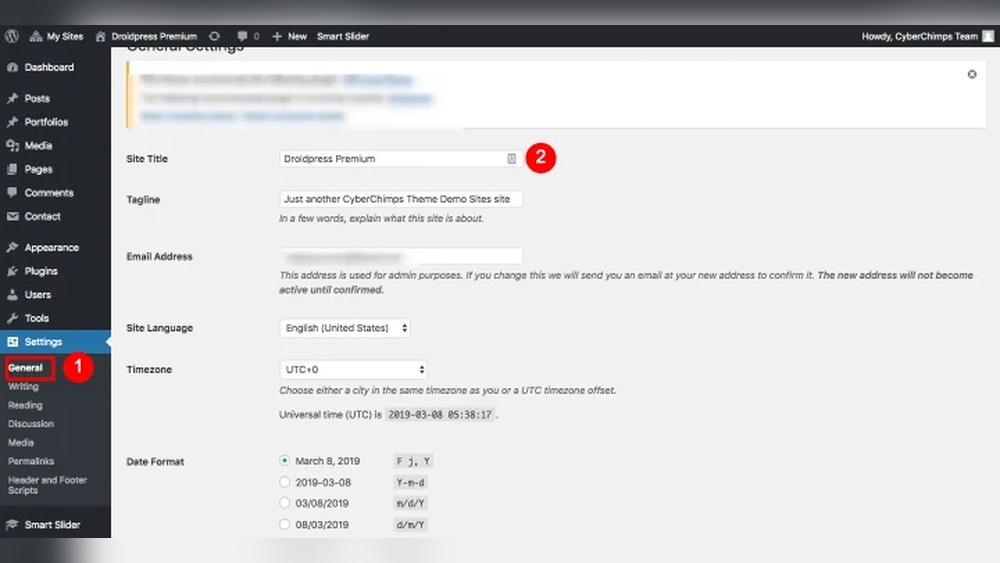Go to Writing settings submenu

point(23,386)
